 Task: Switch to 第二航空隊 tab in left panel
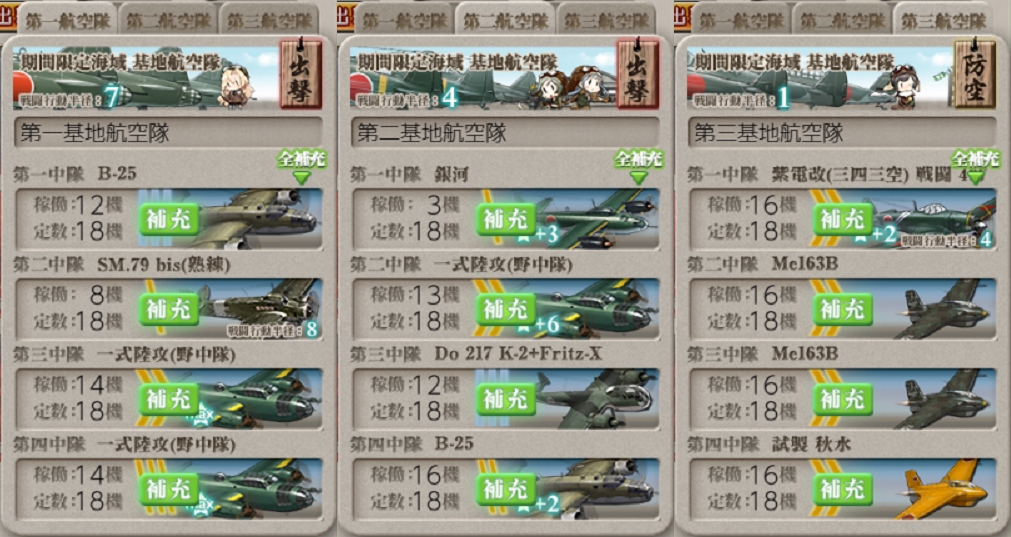click(x=167, y=20)
